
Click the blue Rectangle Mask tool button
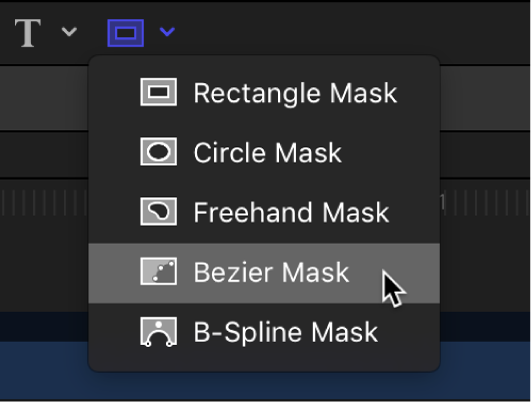(x=126, y=33)
